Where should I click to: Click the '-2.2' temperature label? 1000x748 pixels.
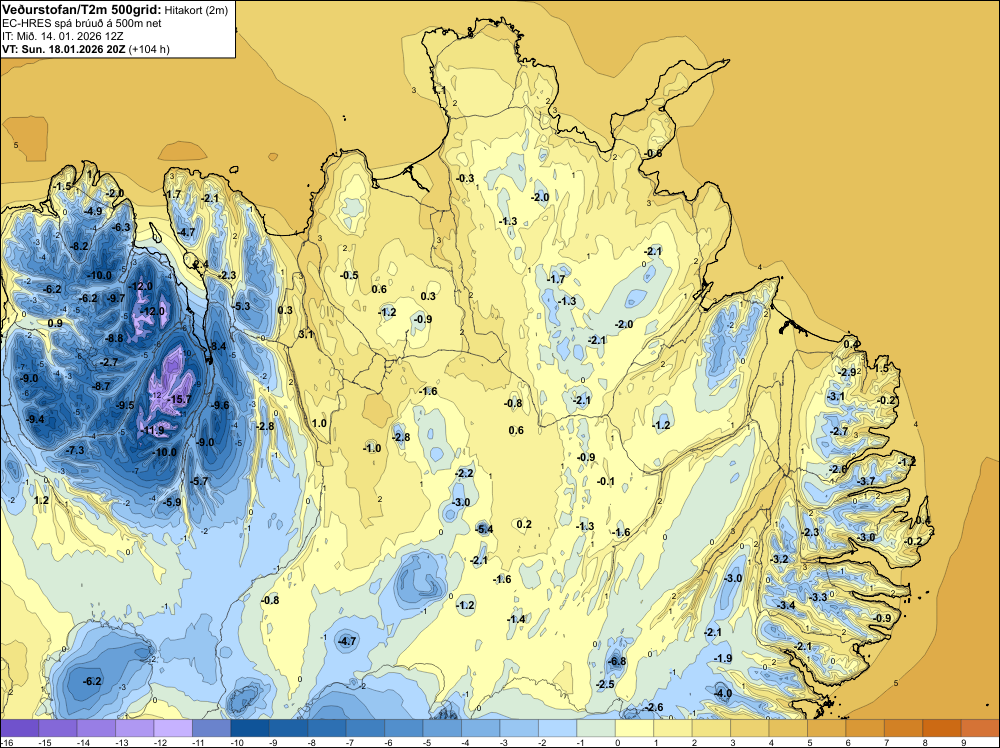[x=464, y=473]
